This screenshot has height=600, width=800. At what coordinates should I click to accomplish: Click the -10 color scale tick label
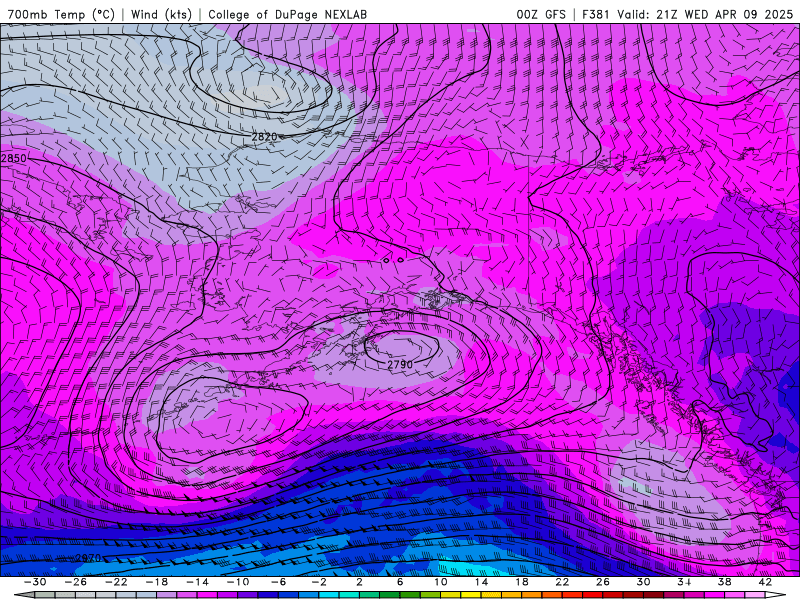(238, 582)
